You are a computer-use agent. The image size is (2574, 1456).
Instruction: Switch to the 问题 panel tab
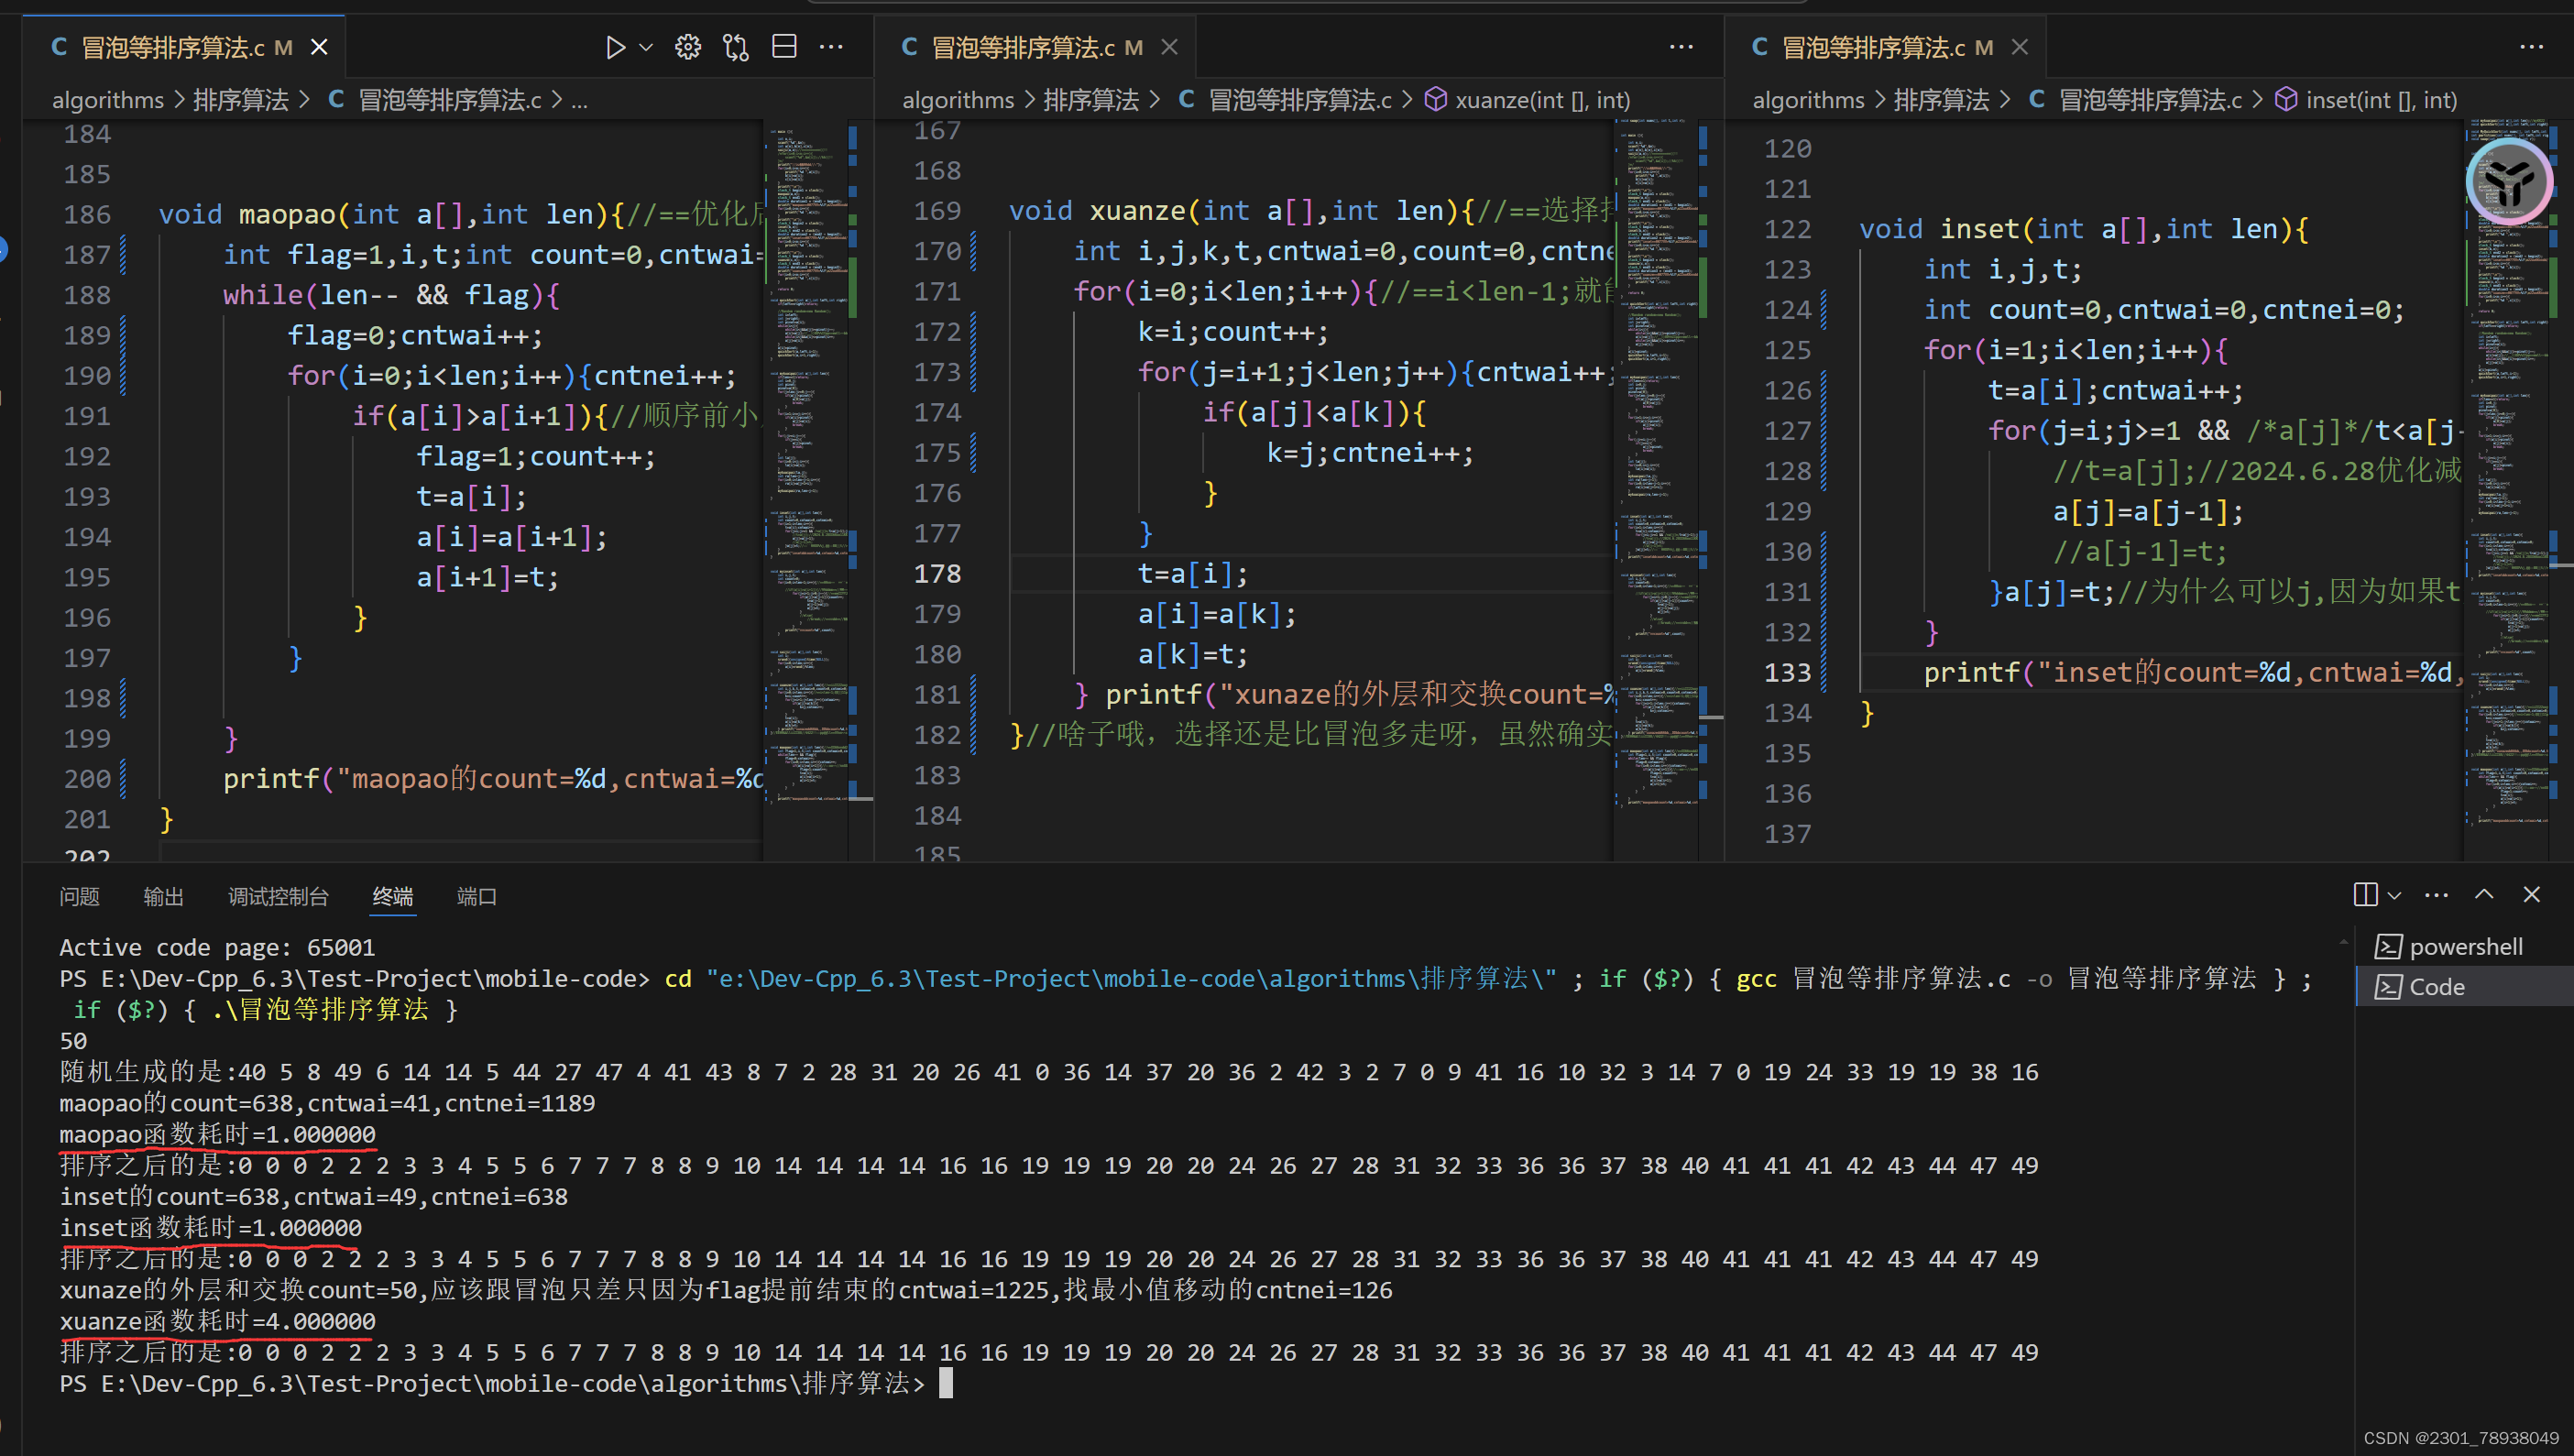point(79,897)
